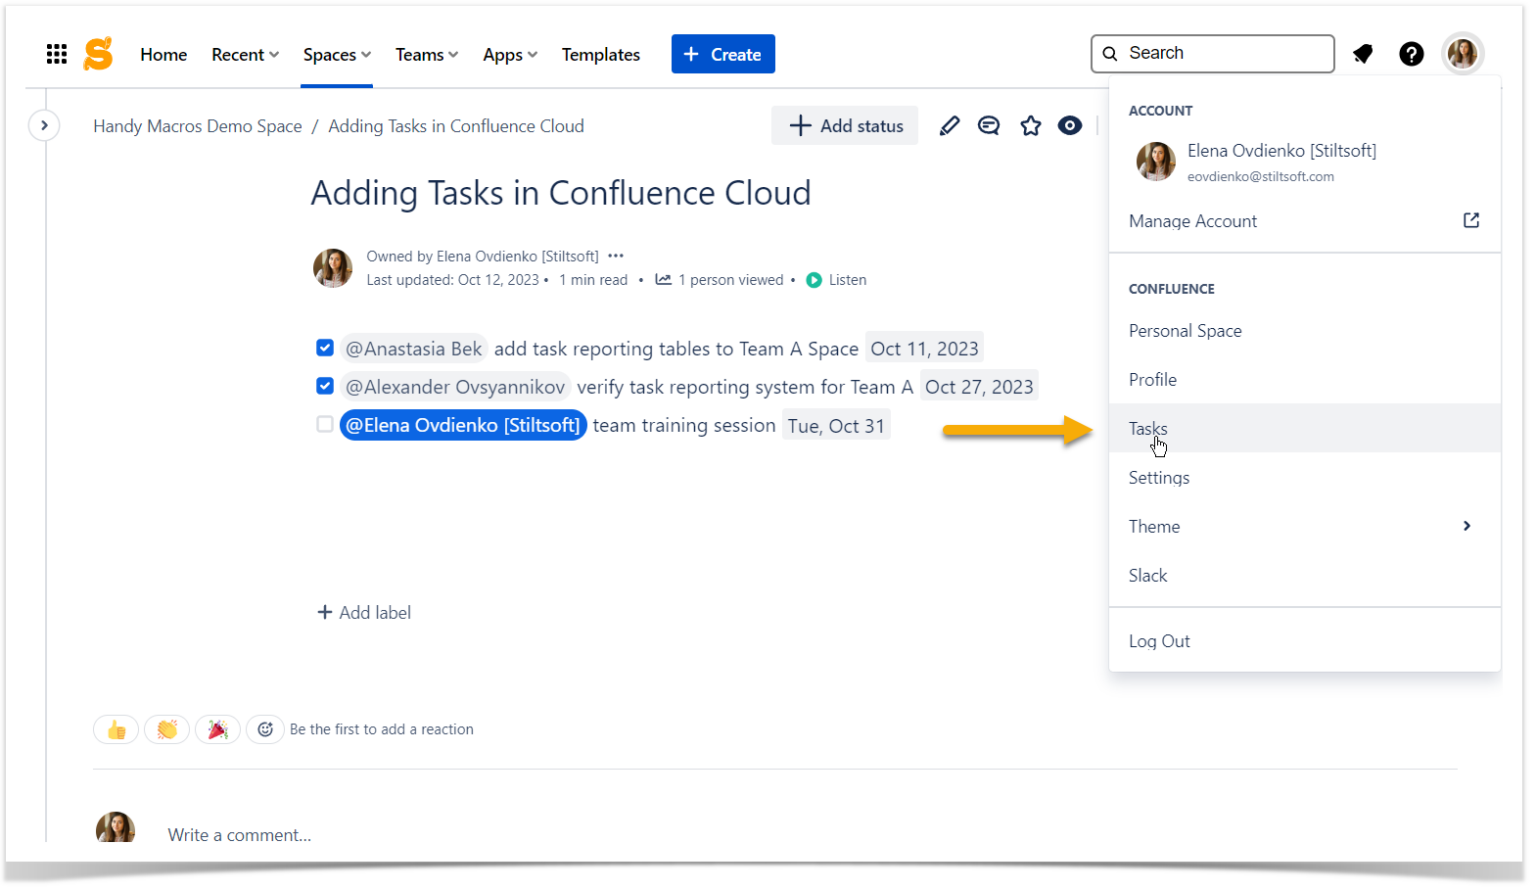Uncheck the Alexander Ovsyannikov verify task
The width and height of the screenshot is (1536, 890).
pos(325,386)
